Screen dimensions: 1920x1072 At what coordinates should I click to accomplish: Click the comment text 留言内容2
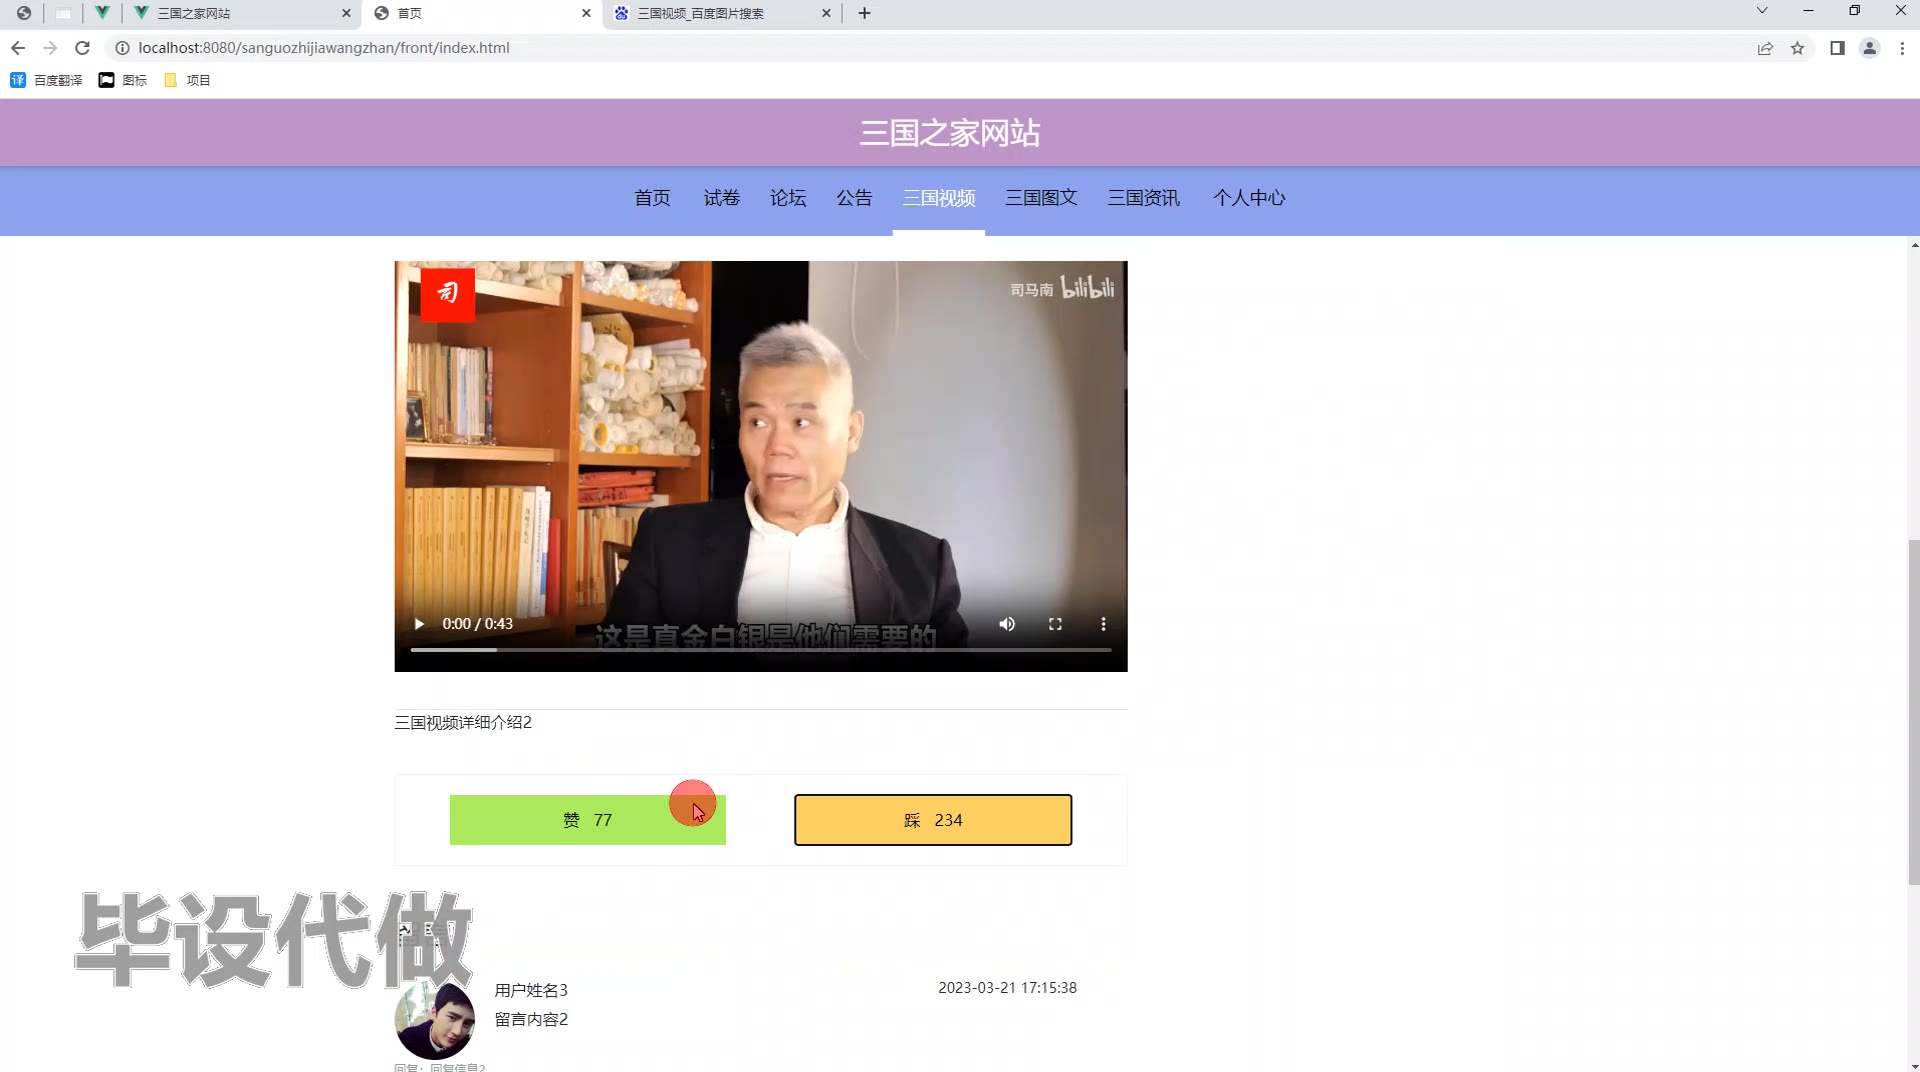coord(531,1019)
